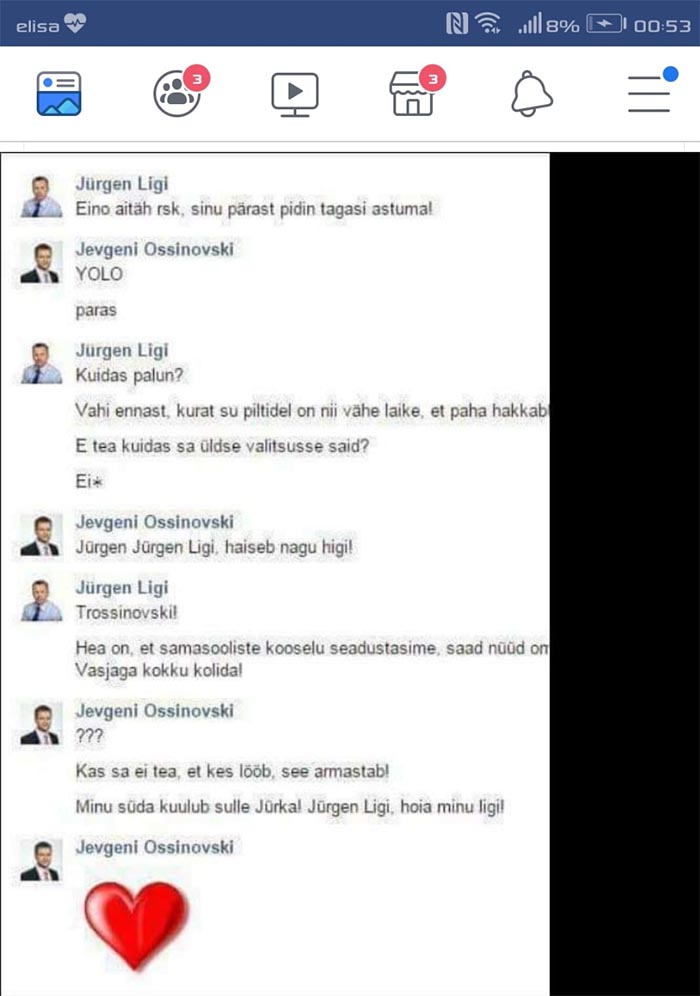This screenshot has height=996, width=700.
Task: Tap Jevgeni Ossinovski's avatar beside YOLO
Action: pos(41,262)
